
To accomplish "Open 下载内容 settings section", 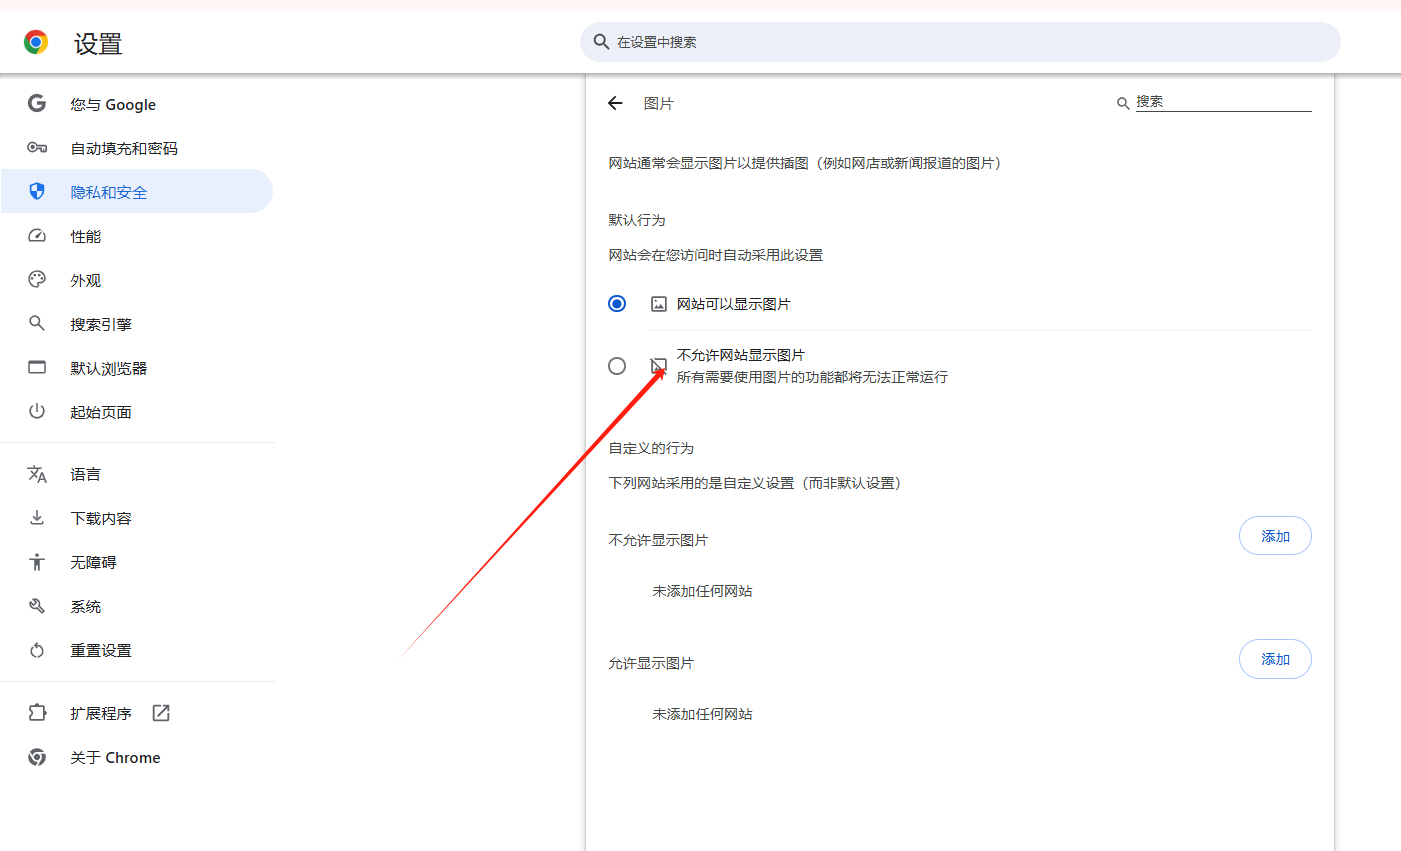I will point(137,518).
